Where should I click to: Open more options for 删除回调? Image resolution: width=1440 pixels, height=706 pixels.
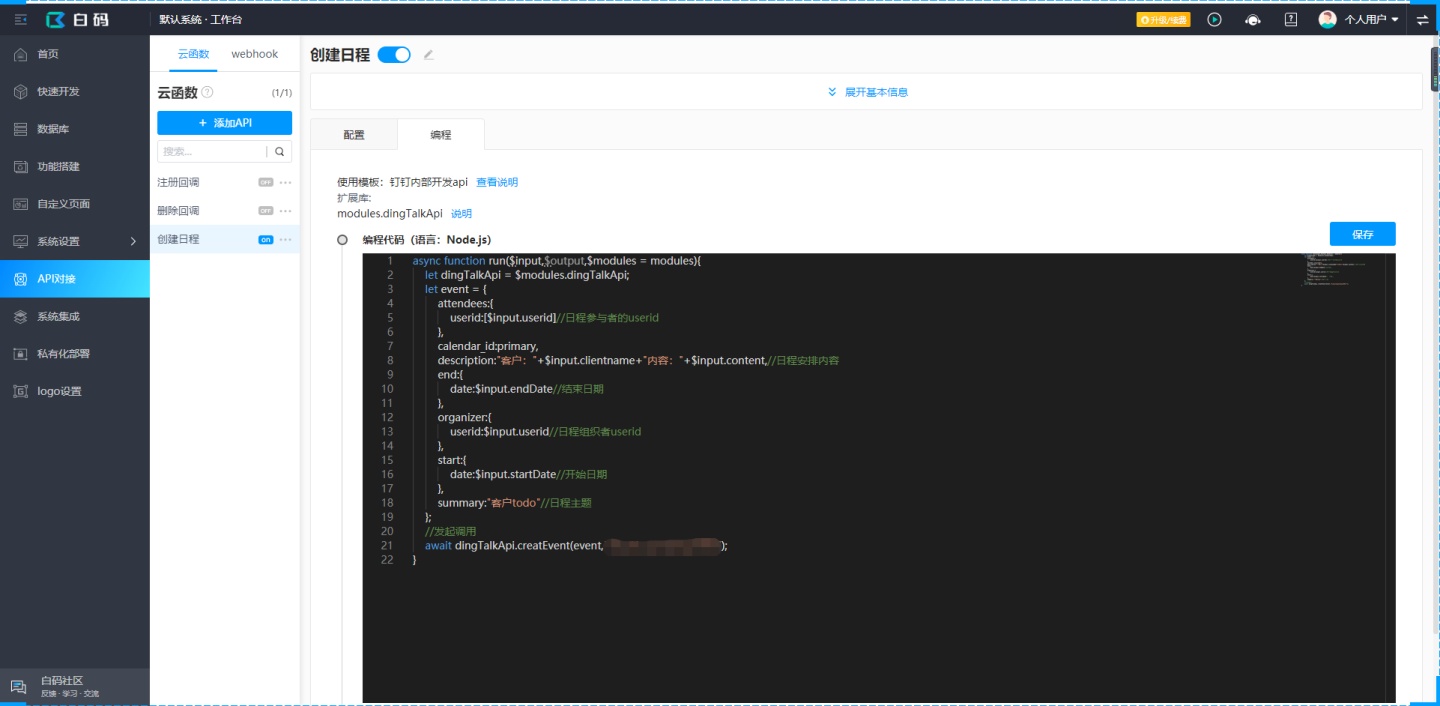point(286,211)
